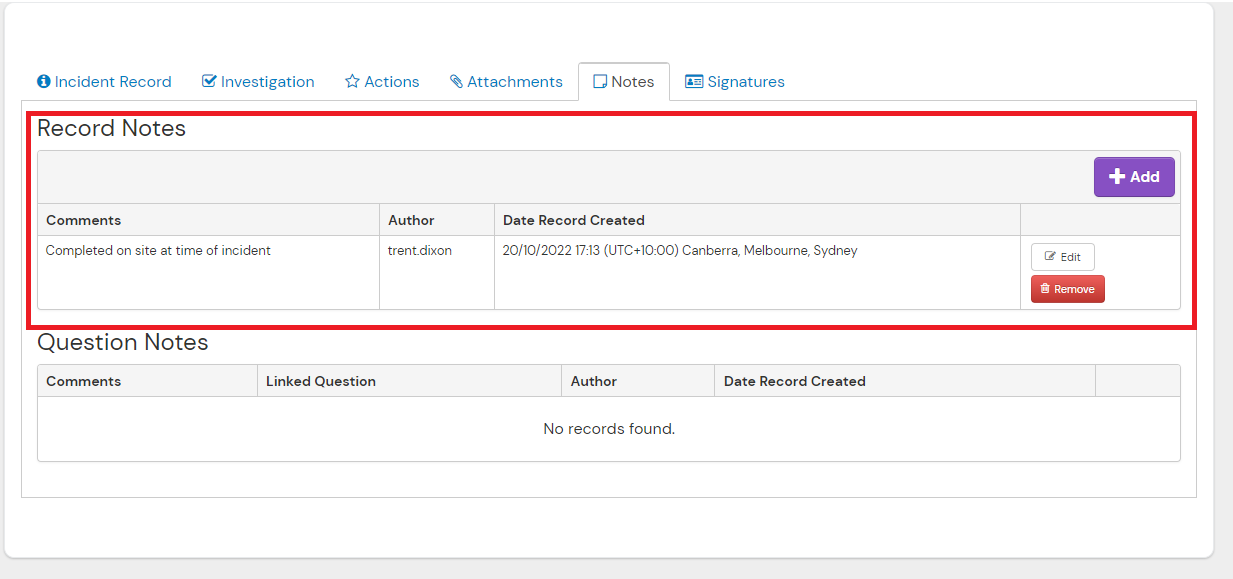This screenshot has height=579, width=1233.
Task: Click Author column header in Record Notes
Action: click(411, 220)
